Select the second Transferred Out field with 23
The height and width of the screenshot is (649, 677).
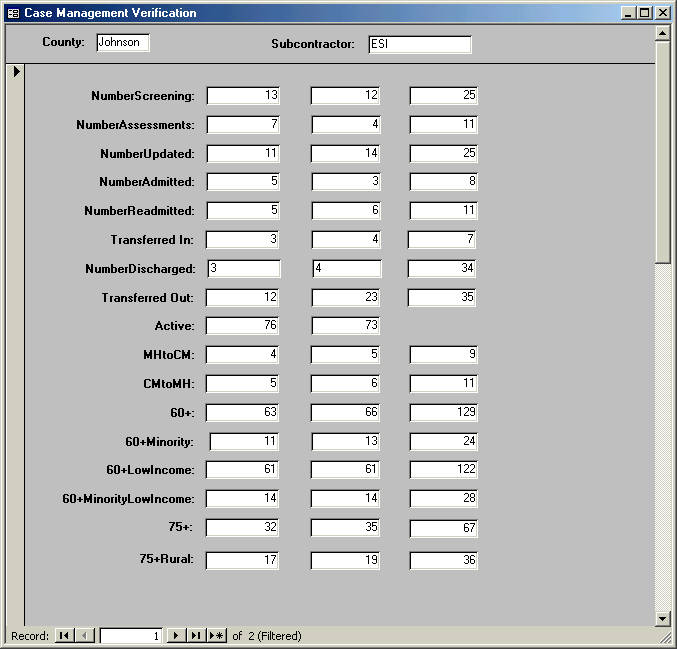345,297
